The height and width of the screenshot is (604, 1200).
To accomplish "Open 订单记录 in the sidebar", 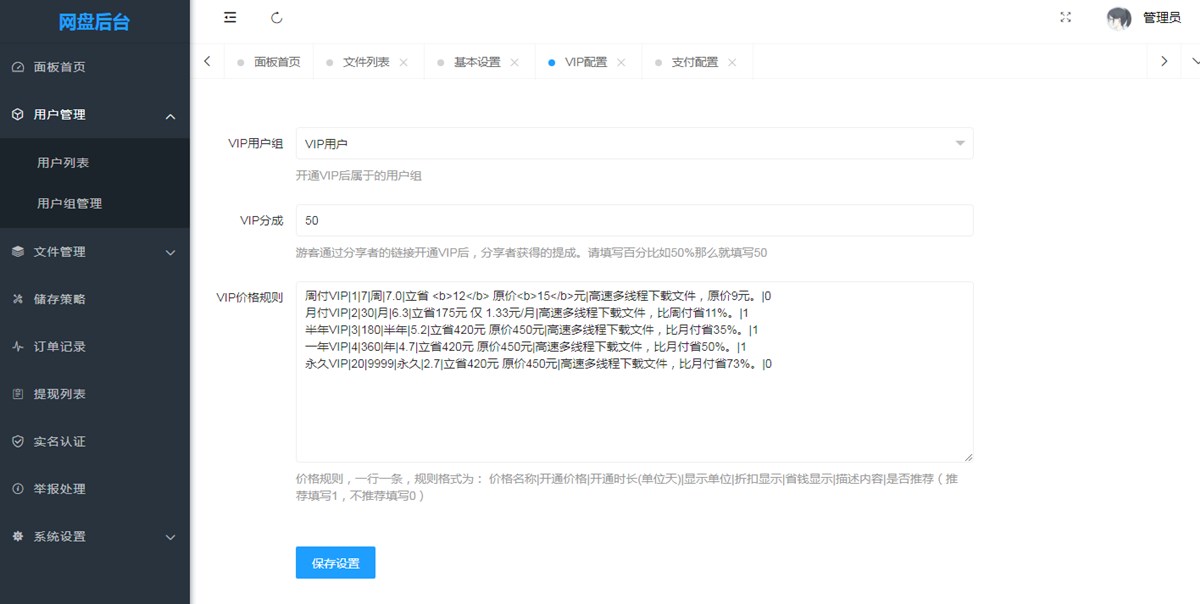I will coord(60,347).
